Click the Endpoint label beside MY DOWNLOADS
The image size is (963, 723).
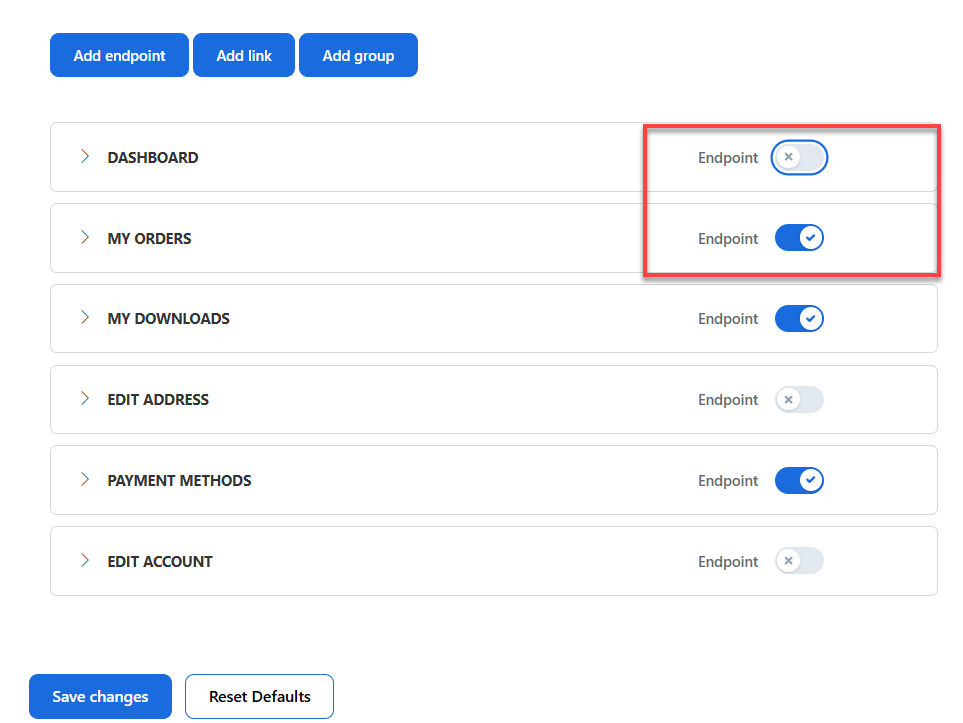728,318
